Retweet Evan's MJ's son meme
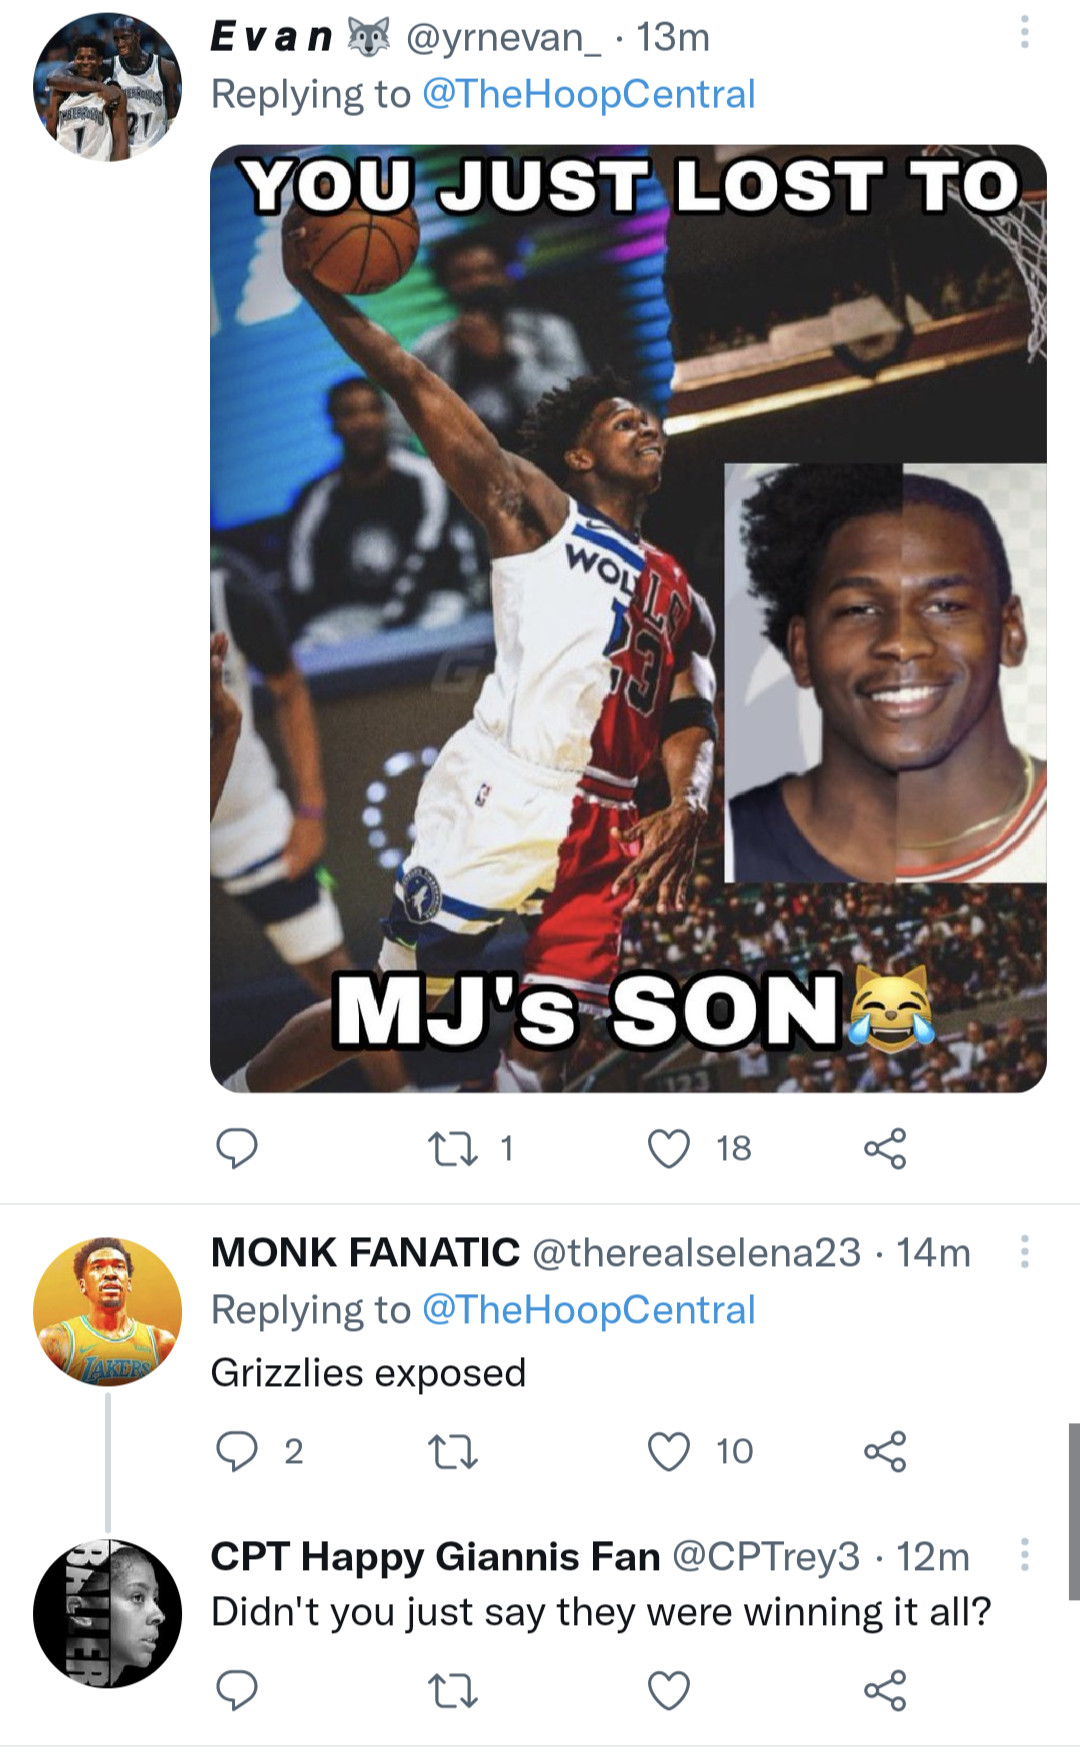 pos(453,1148)
